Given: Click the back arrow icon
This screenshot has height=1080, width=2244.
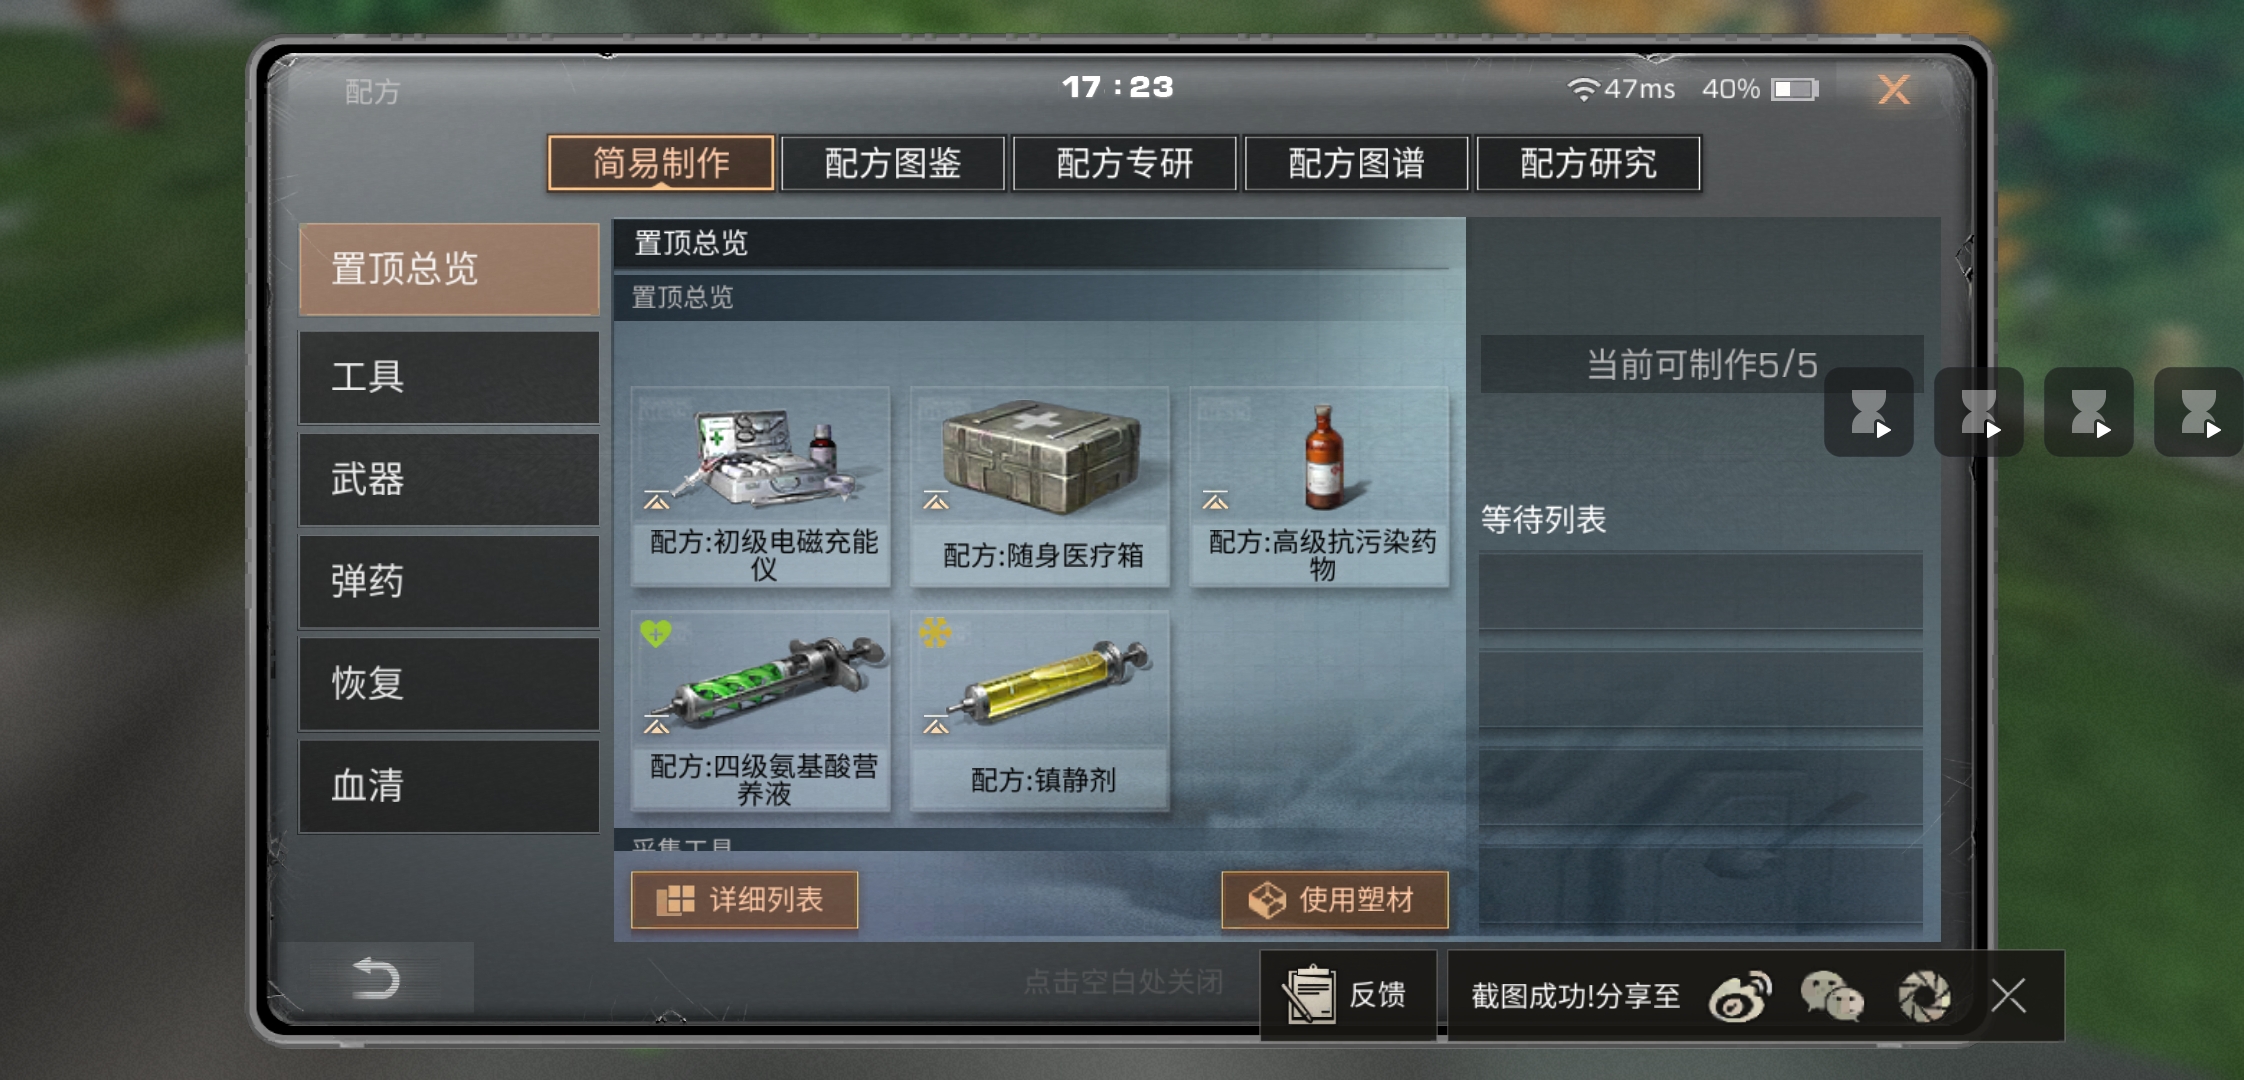Looking at the screenshot, I should pyautogui.click(x=376, y=978).
